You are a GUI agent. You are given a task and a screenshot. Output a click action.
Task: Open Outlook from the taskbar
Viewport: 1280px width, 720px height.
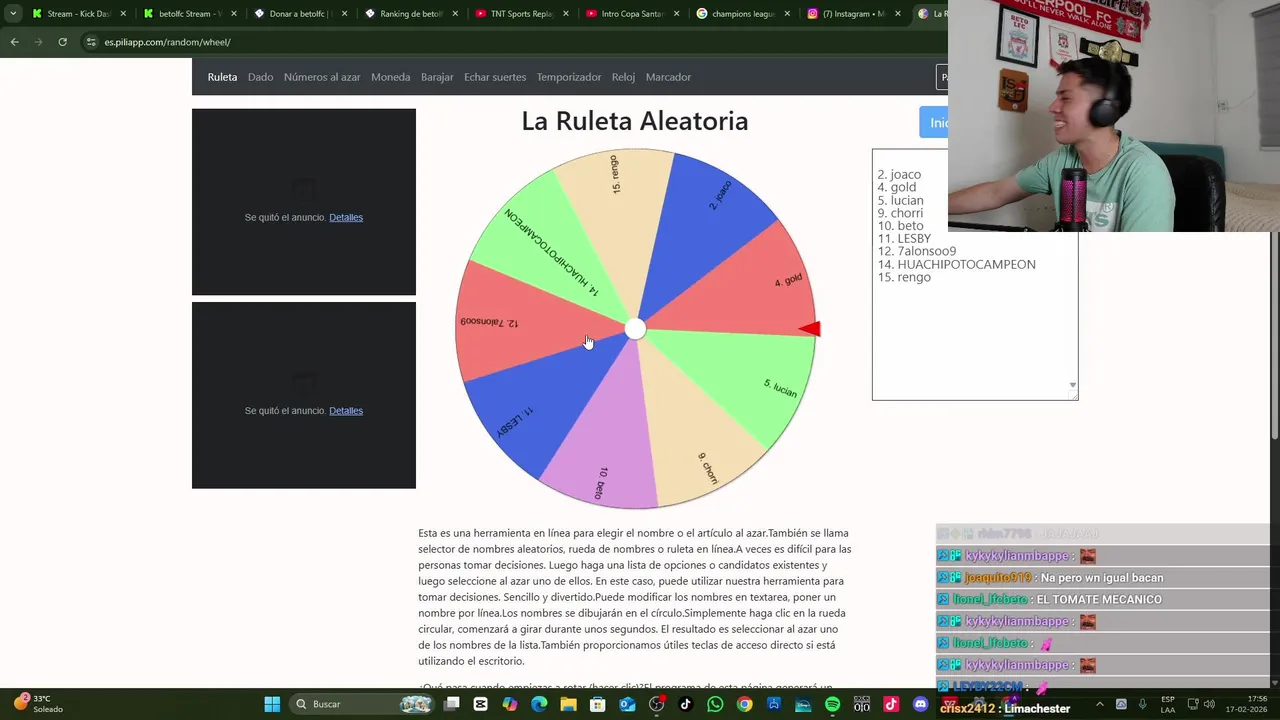pyautogui.click(x=627, y=704)
